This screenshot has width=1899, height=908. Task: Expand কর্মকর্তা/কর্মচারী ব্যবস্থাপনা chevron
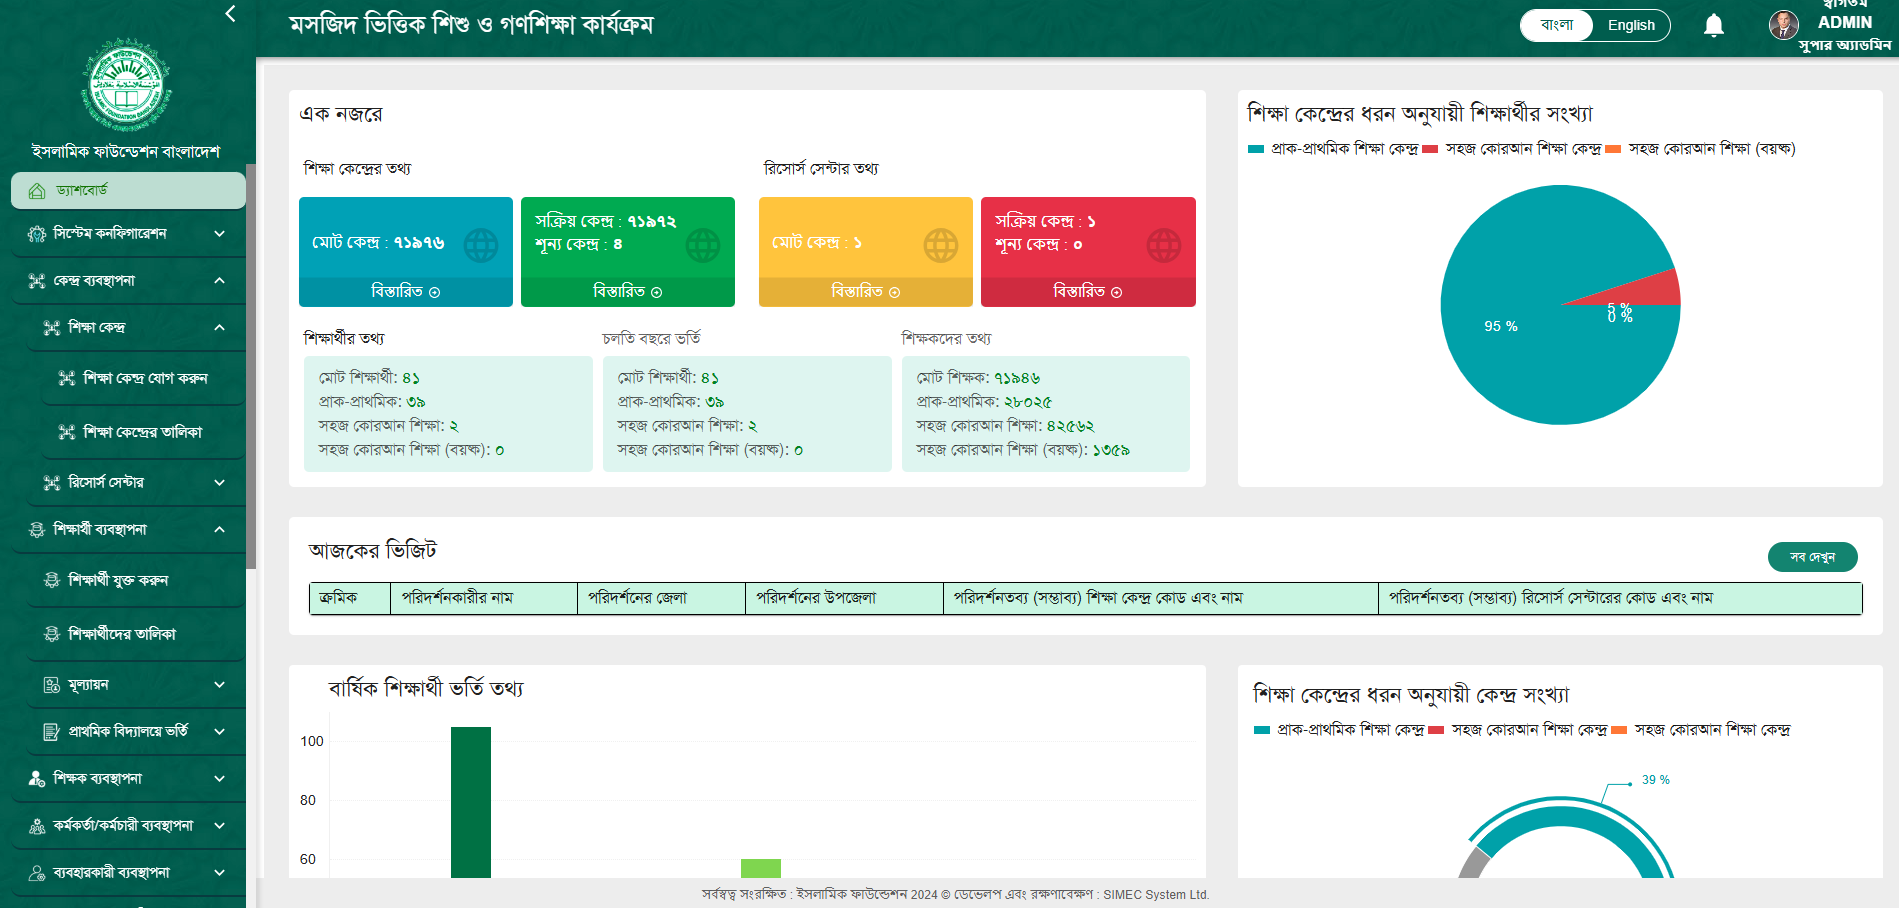coord(219,826)
